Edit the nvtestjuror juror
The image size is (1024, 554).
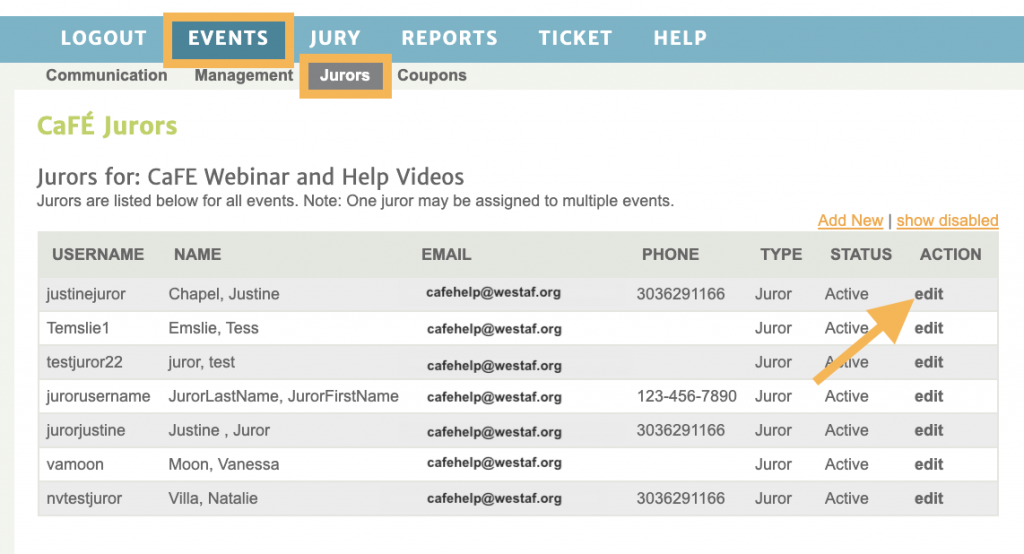[x=929, y=498]
